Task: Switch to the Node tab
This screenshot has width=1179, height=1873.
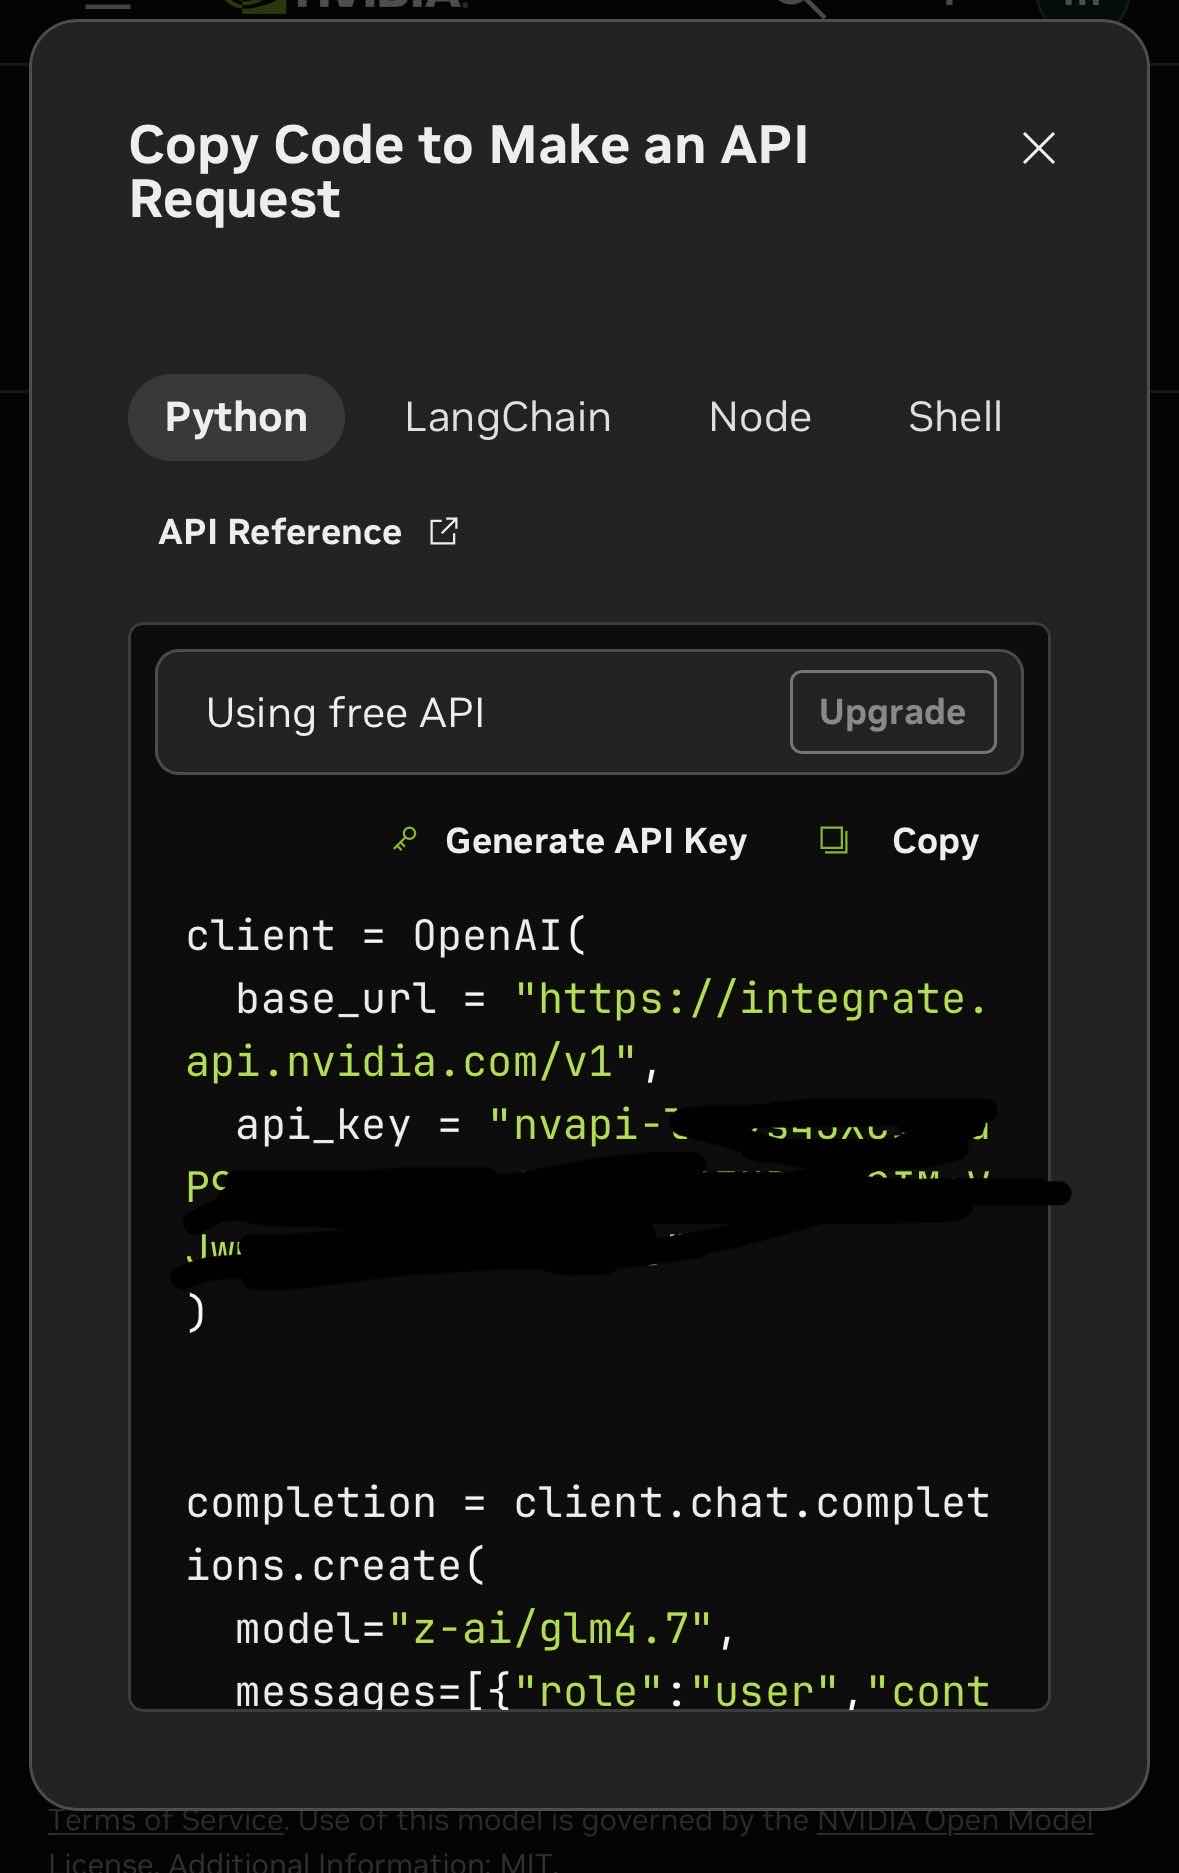Action: tap(760, 417)
